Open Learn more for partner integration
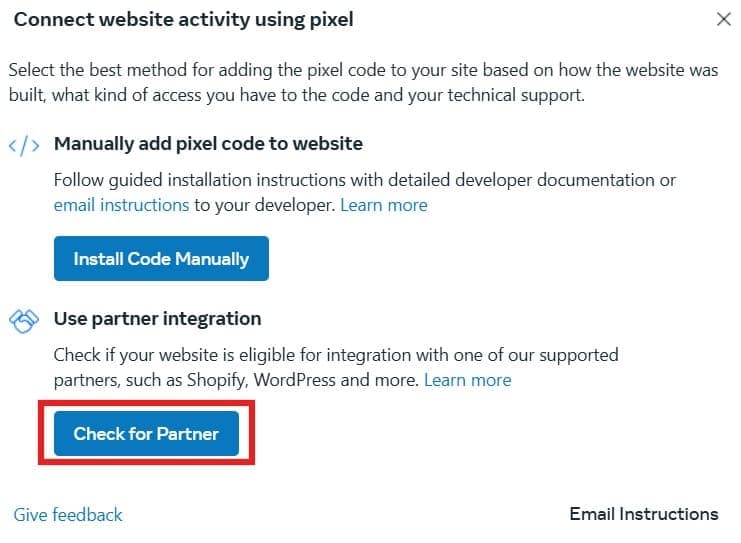This screenshot has height=543, width=741. (467, 380)
